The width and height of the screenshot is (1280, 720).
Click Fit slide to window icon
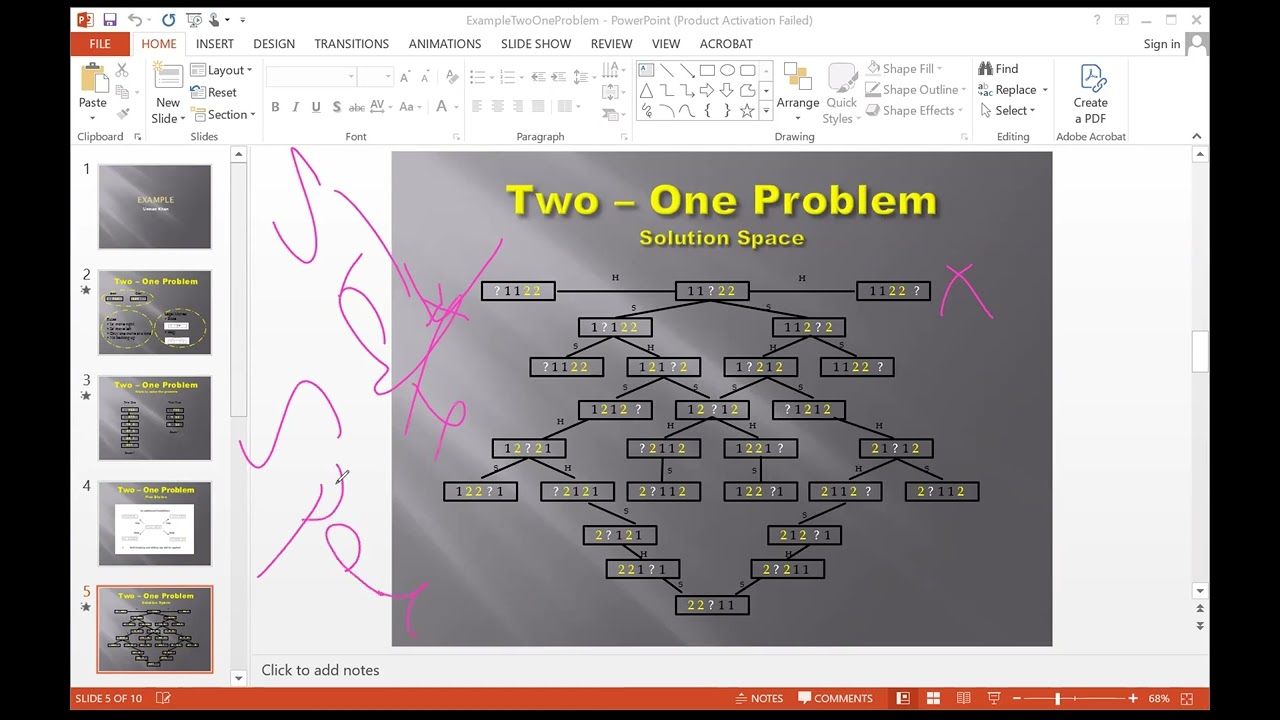click(1187, 698)
